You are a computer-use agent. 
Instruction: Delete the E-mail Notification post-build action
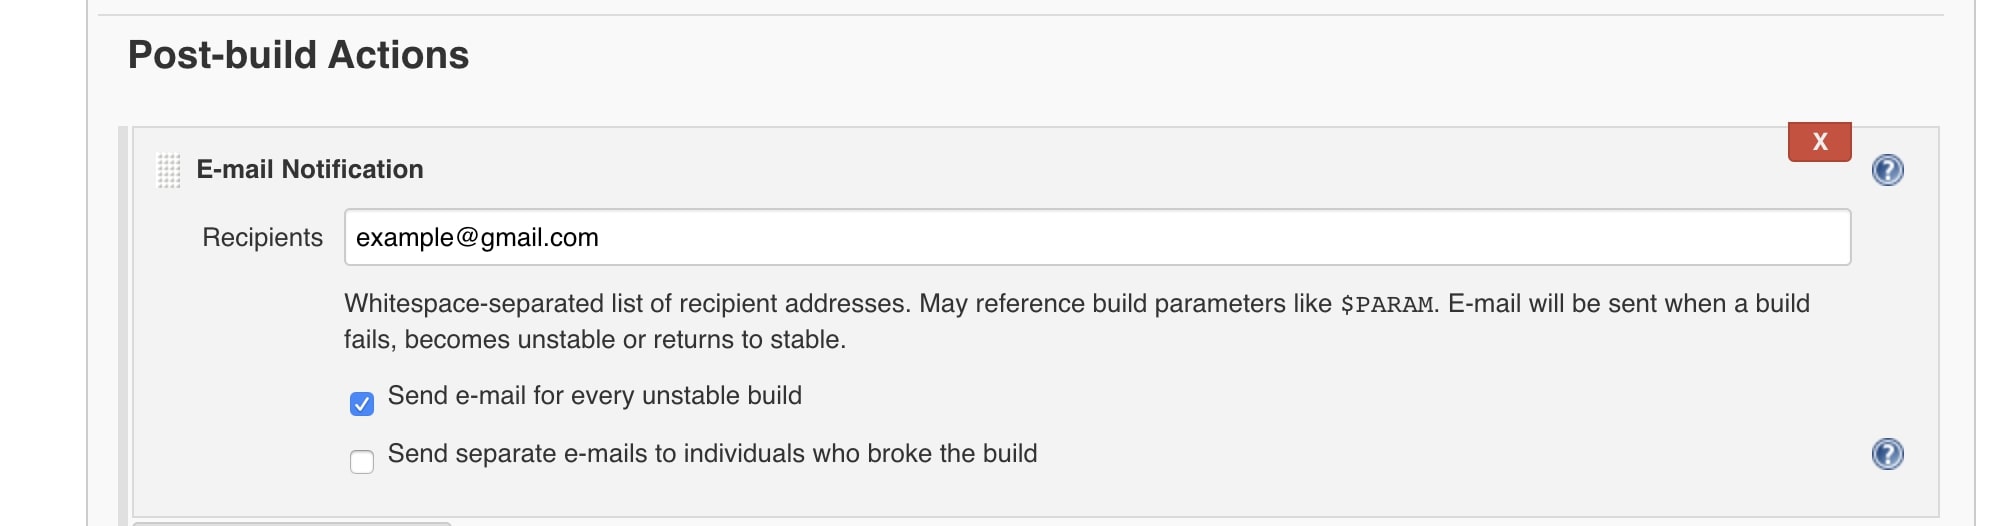(x=1819, y=142)
